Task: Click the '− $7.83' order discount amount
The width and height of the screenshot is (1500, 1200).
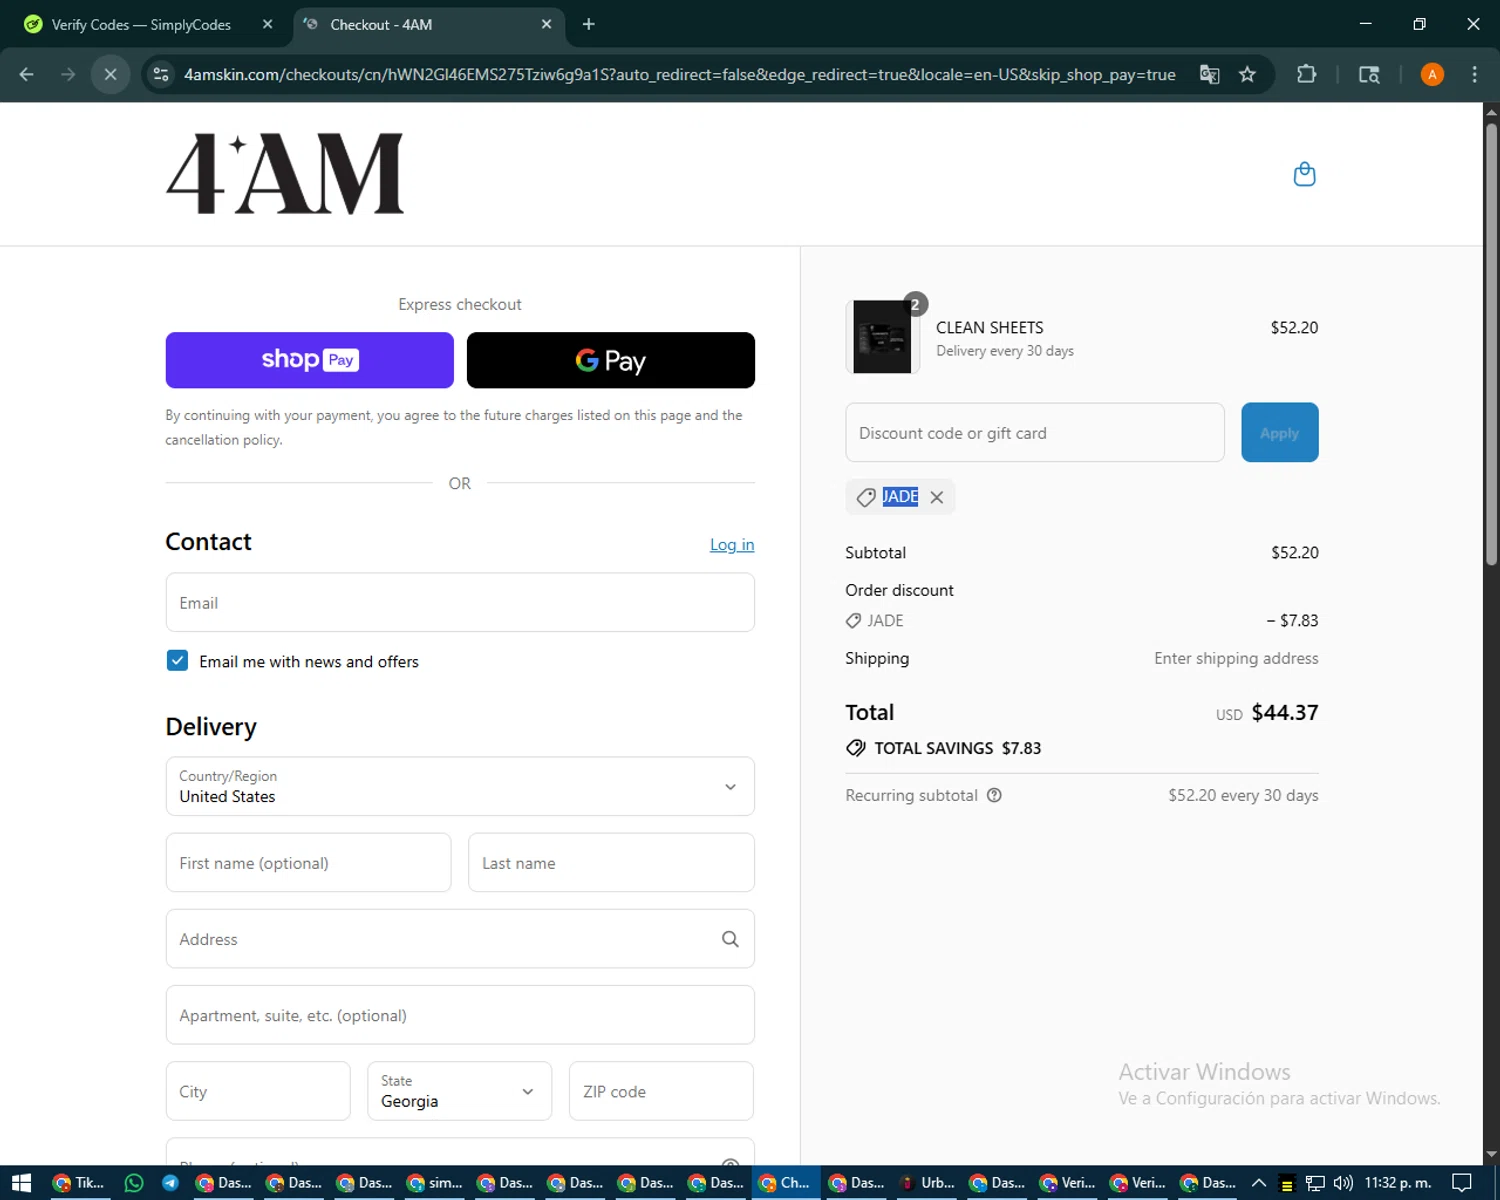Action: click(x=1292, y=620)
